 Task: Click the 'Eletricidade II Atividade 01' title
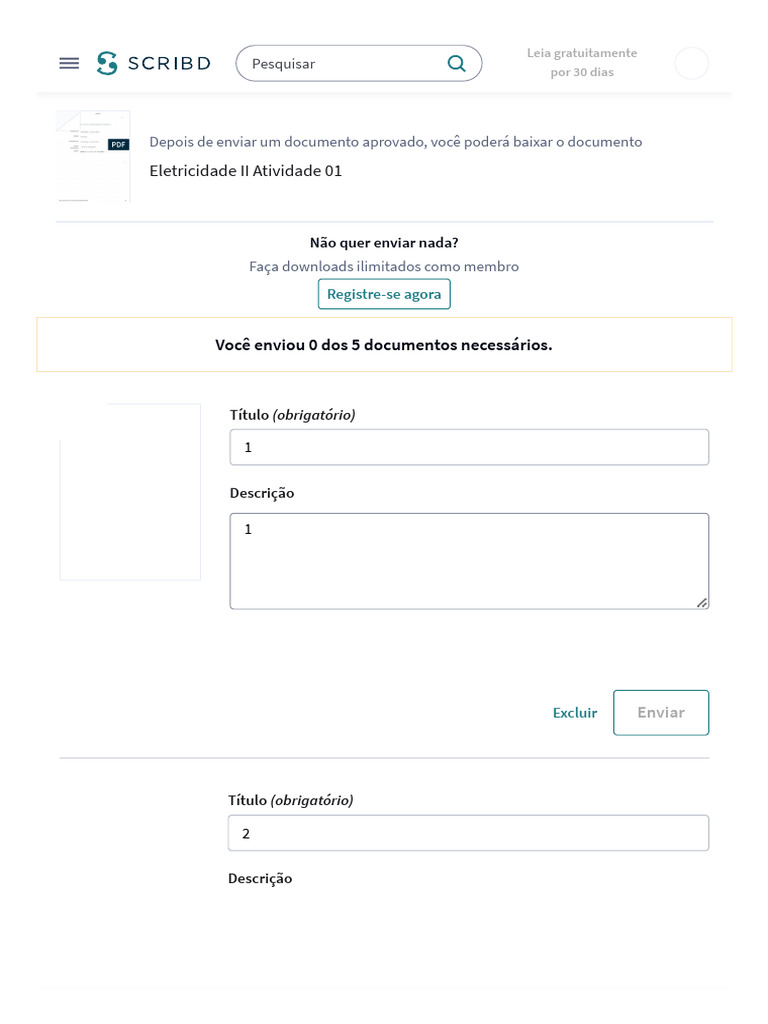(x=246, y=171)
